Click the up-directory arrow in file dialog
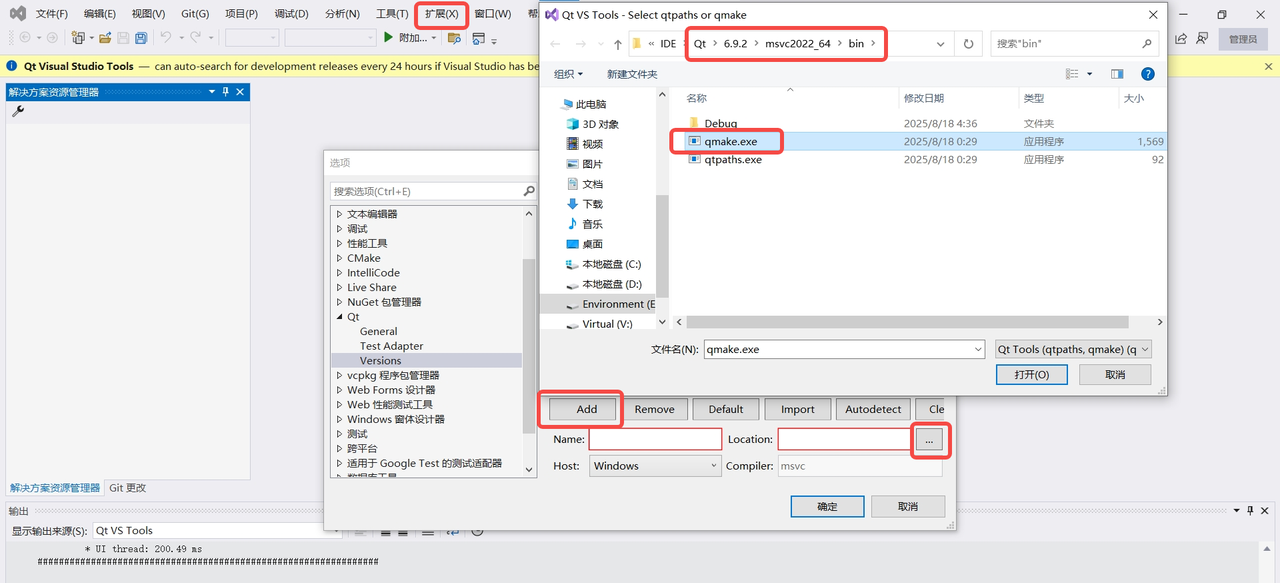 [x=618, y=44]
